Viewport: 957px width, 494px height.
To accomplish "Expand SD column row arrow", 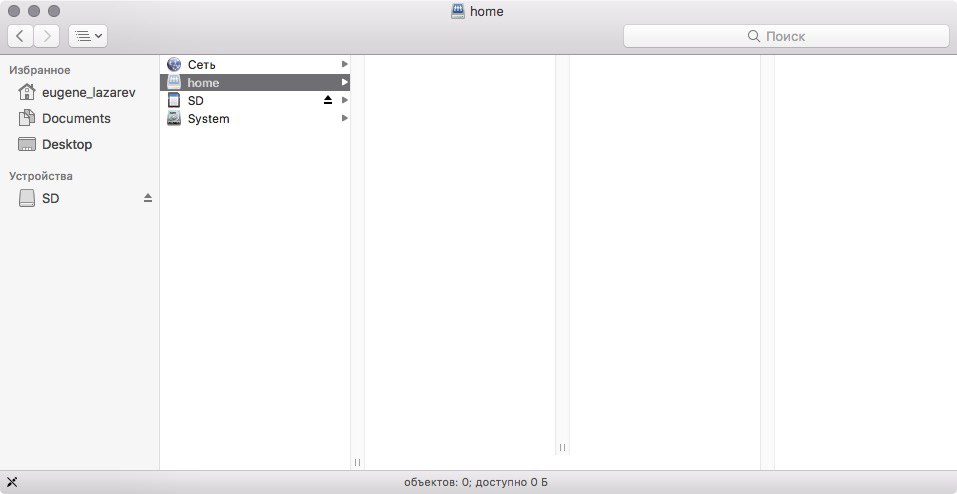I will [345, 100].
